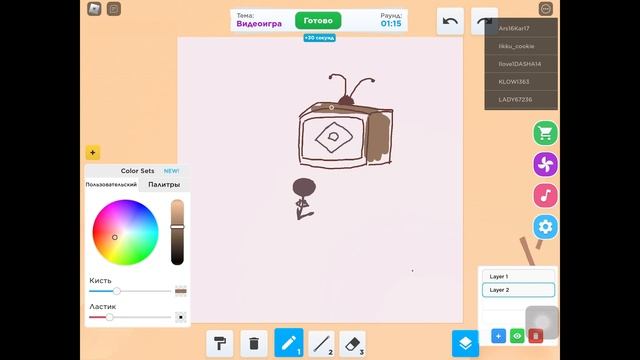640x360 pixels.
Task: Select the pencil tool numbered 1
Action: click(x=289, y=343)
